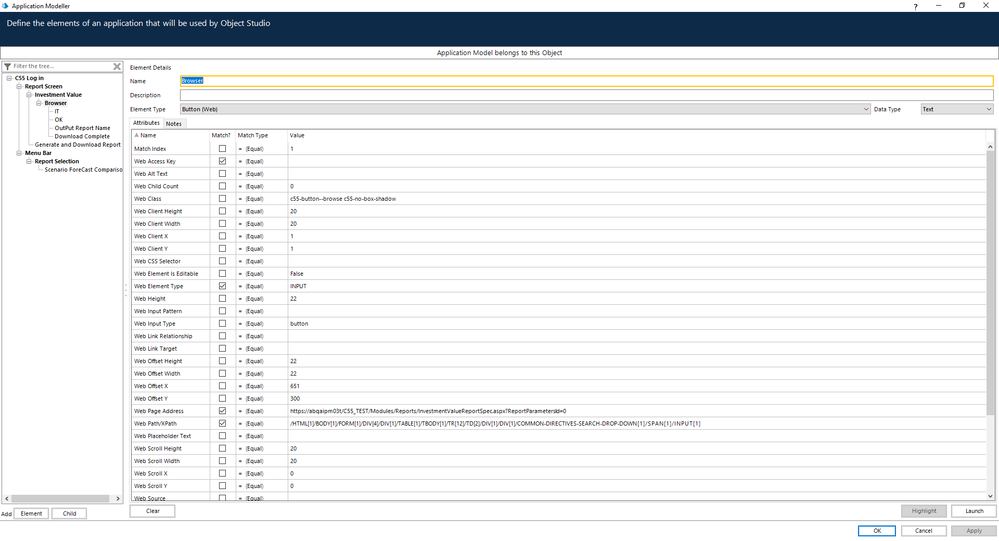Click the Cancel button

coord(923,531)
